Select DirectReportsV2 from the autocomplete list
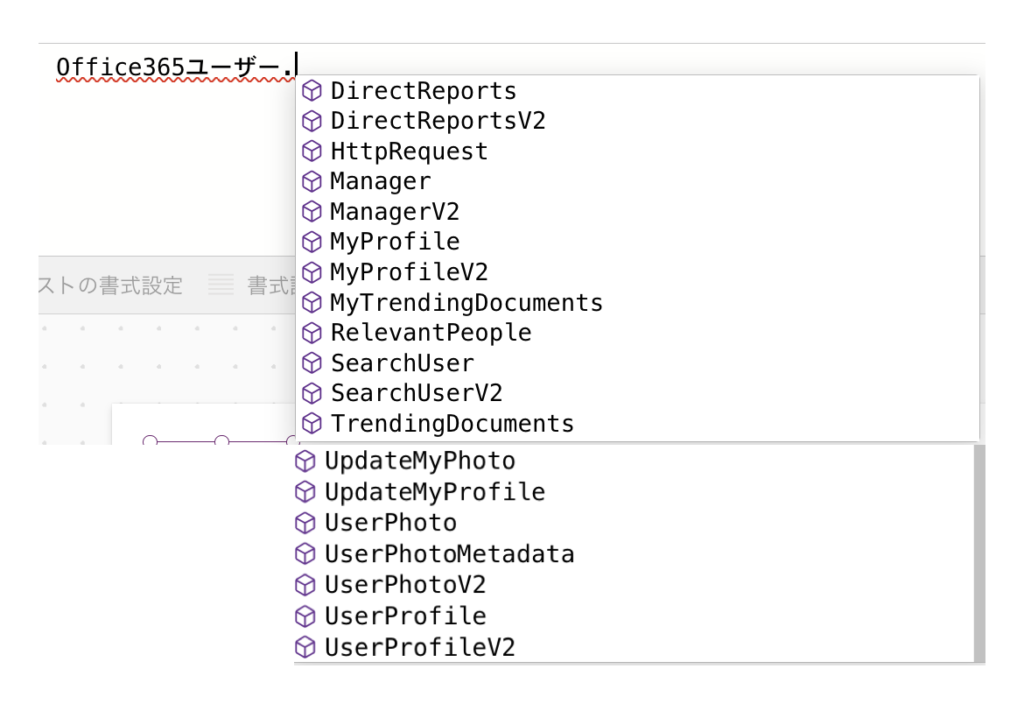The image size is (1024, 704). coord(438,121)
